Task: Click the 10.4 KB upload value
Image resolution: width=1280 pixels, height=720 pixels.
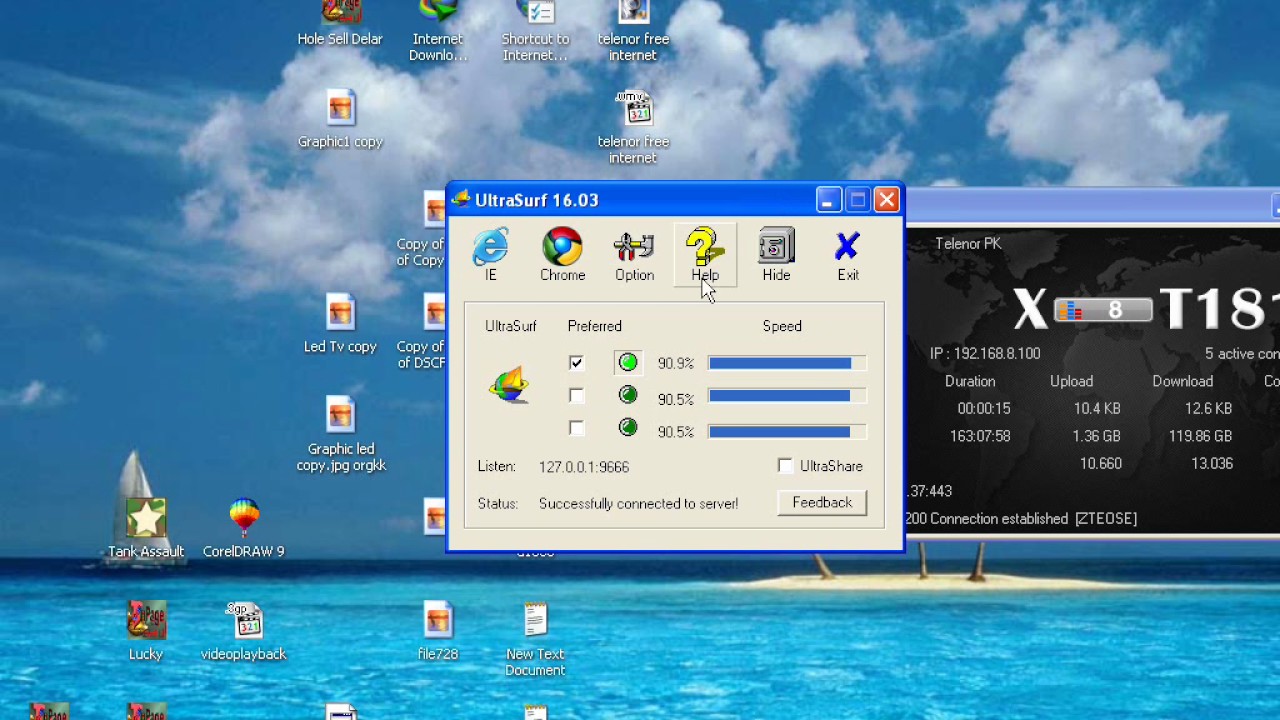Action: pyautogui.click(x=1097, y=408)
